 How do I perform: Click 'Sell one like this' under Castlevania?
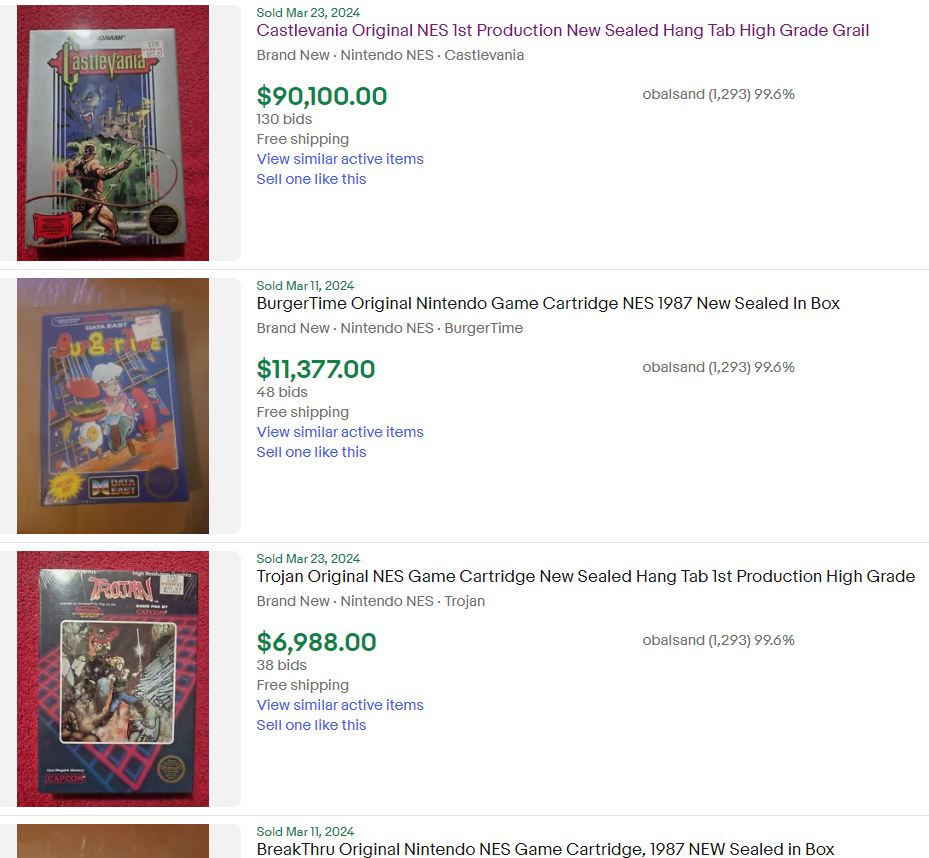311,179
